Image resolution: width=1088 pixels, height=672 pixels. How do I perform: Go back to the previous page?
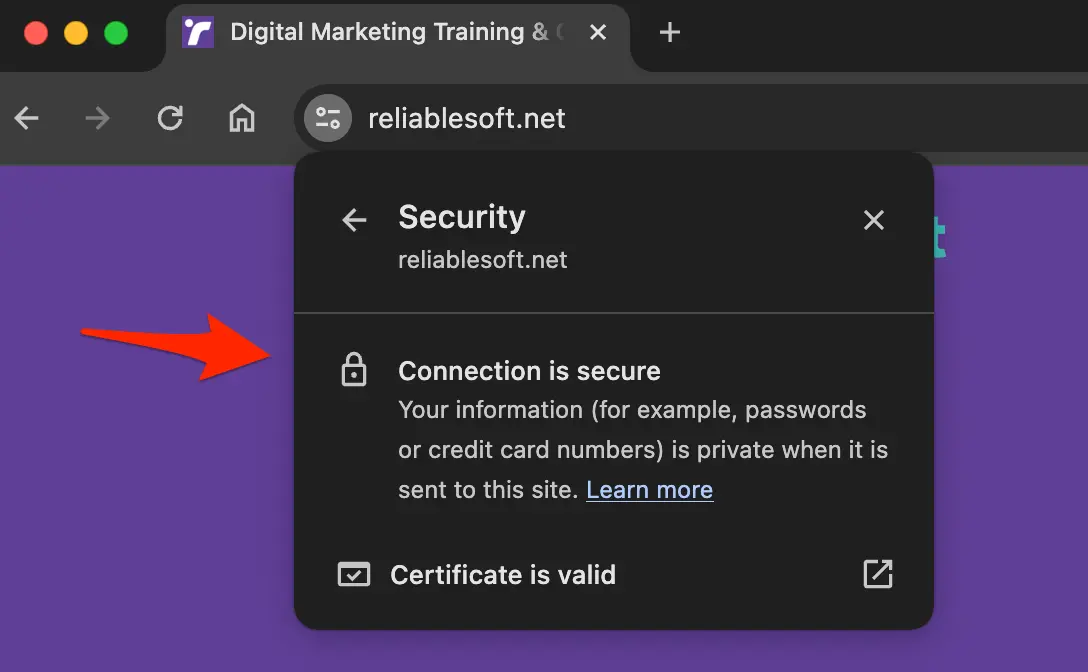pos(27,119)
